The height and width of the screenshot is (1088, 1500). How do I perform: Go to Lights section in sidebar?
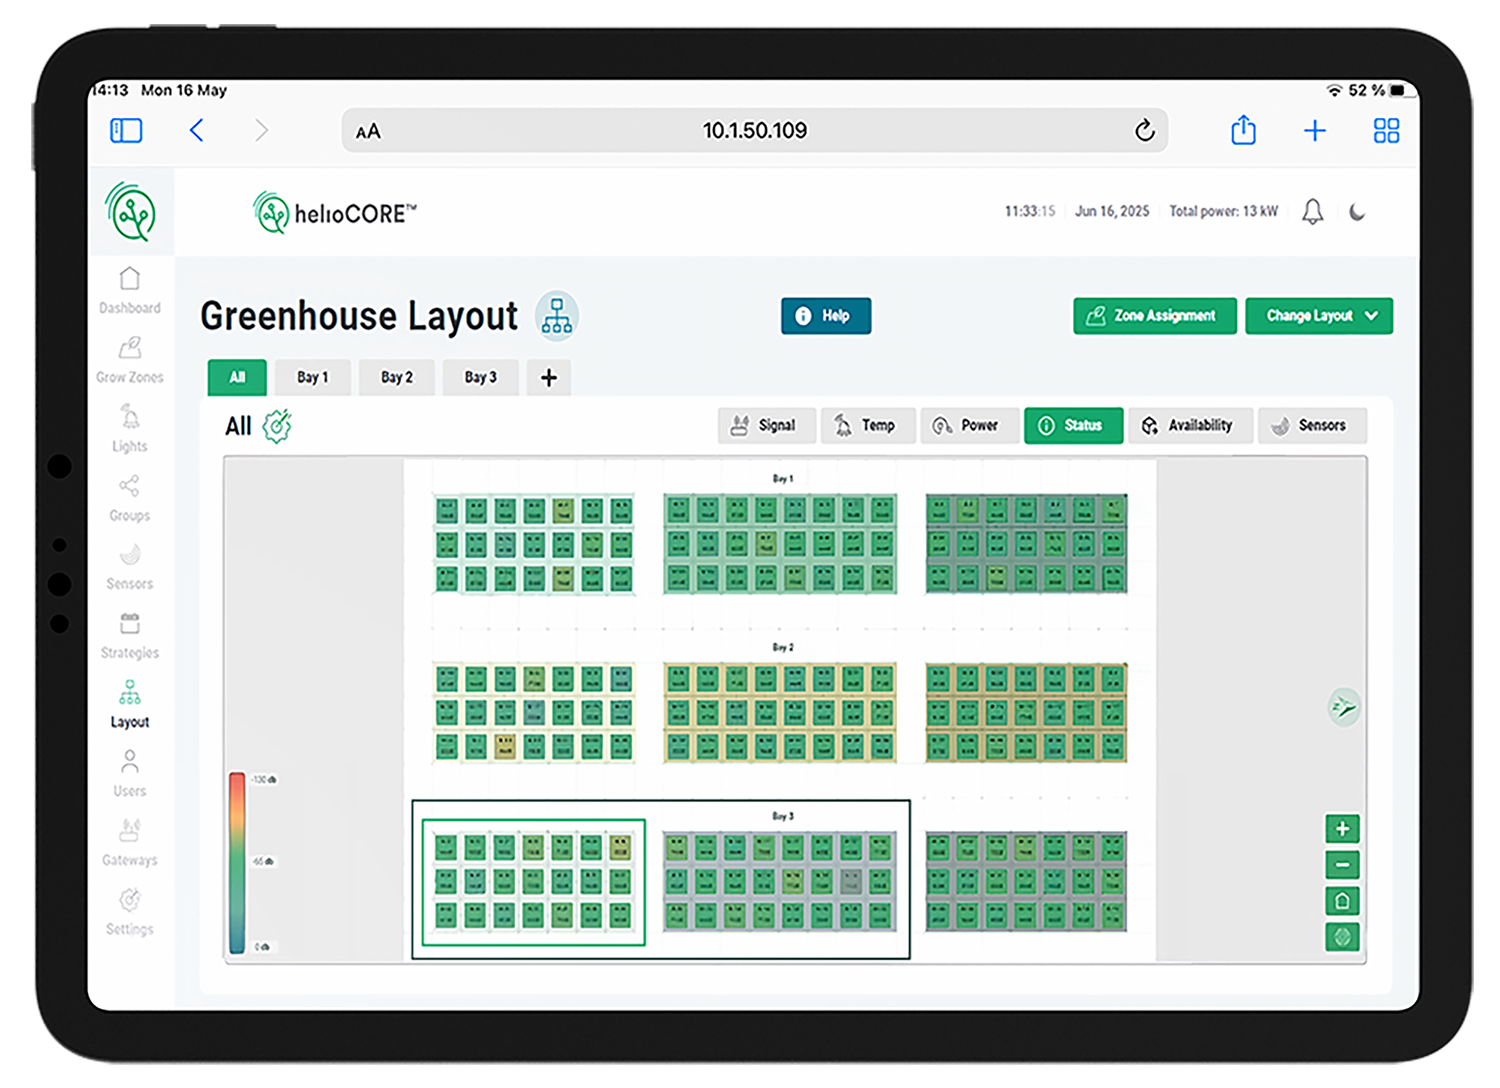point(130,430)
